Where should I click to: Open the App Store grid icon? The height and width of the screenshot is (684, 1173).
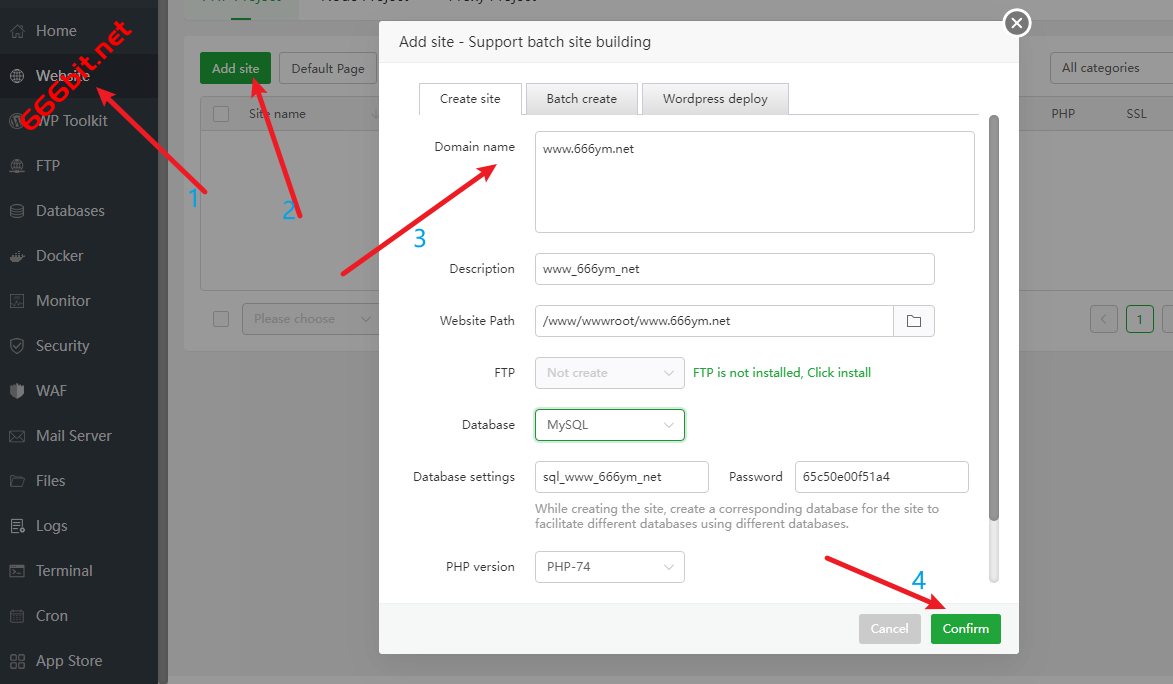17,661
